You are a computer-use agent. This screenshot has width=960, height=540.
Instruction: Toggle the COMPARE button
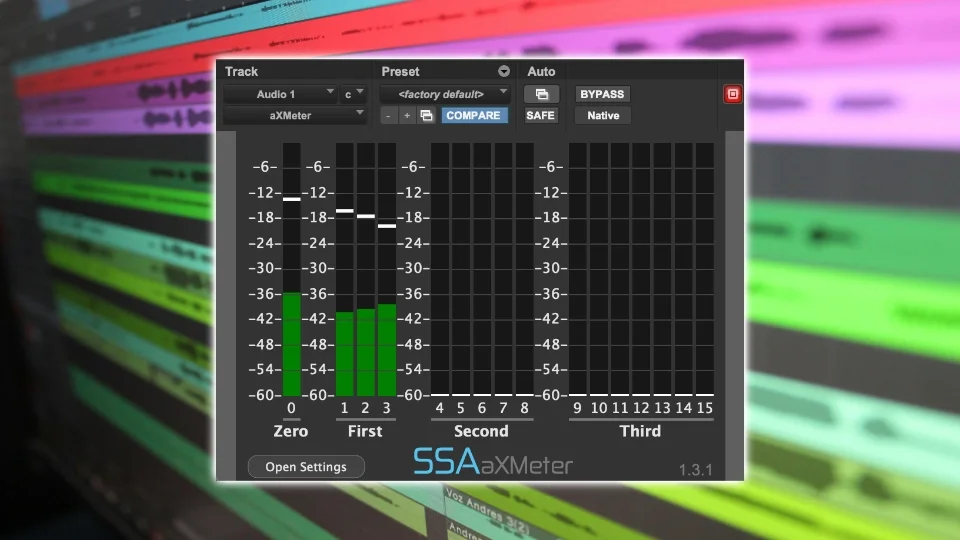click(x=474, y=115)
